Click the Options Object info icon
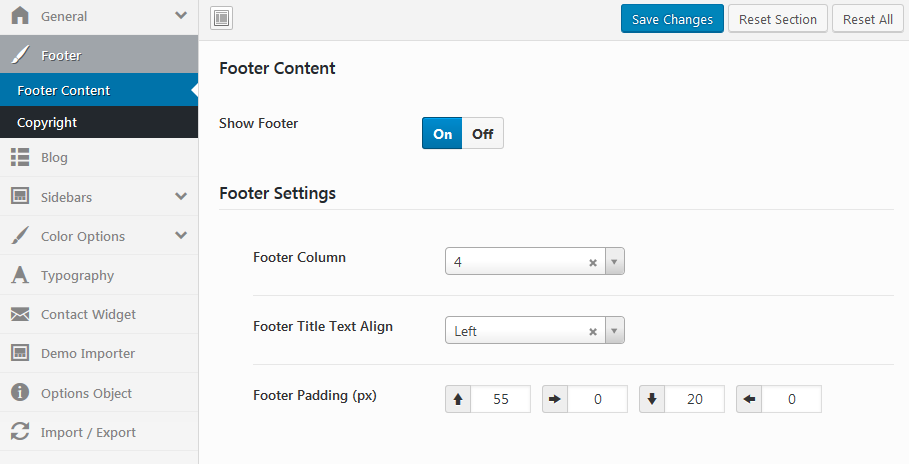The height and width of the screenshot is (464, 909). (19, 393)
